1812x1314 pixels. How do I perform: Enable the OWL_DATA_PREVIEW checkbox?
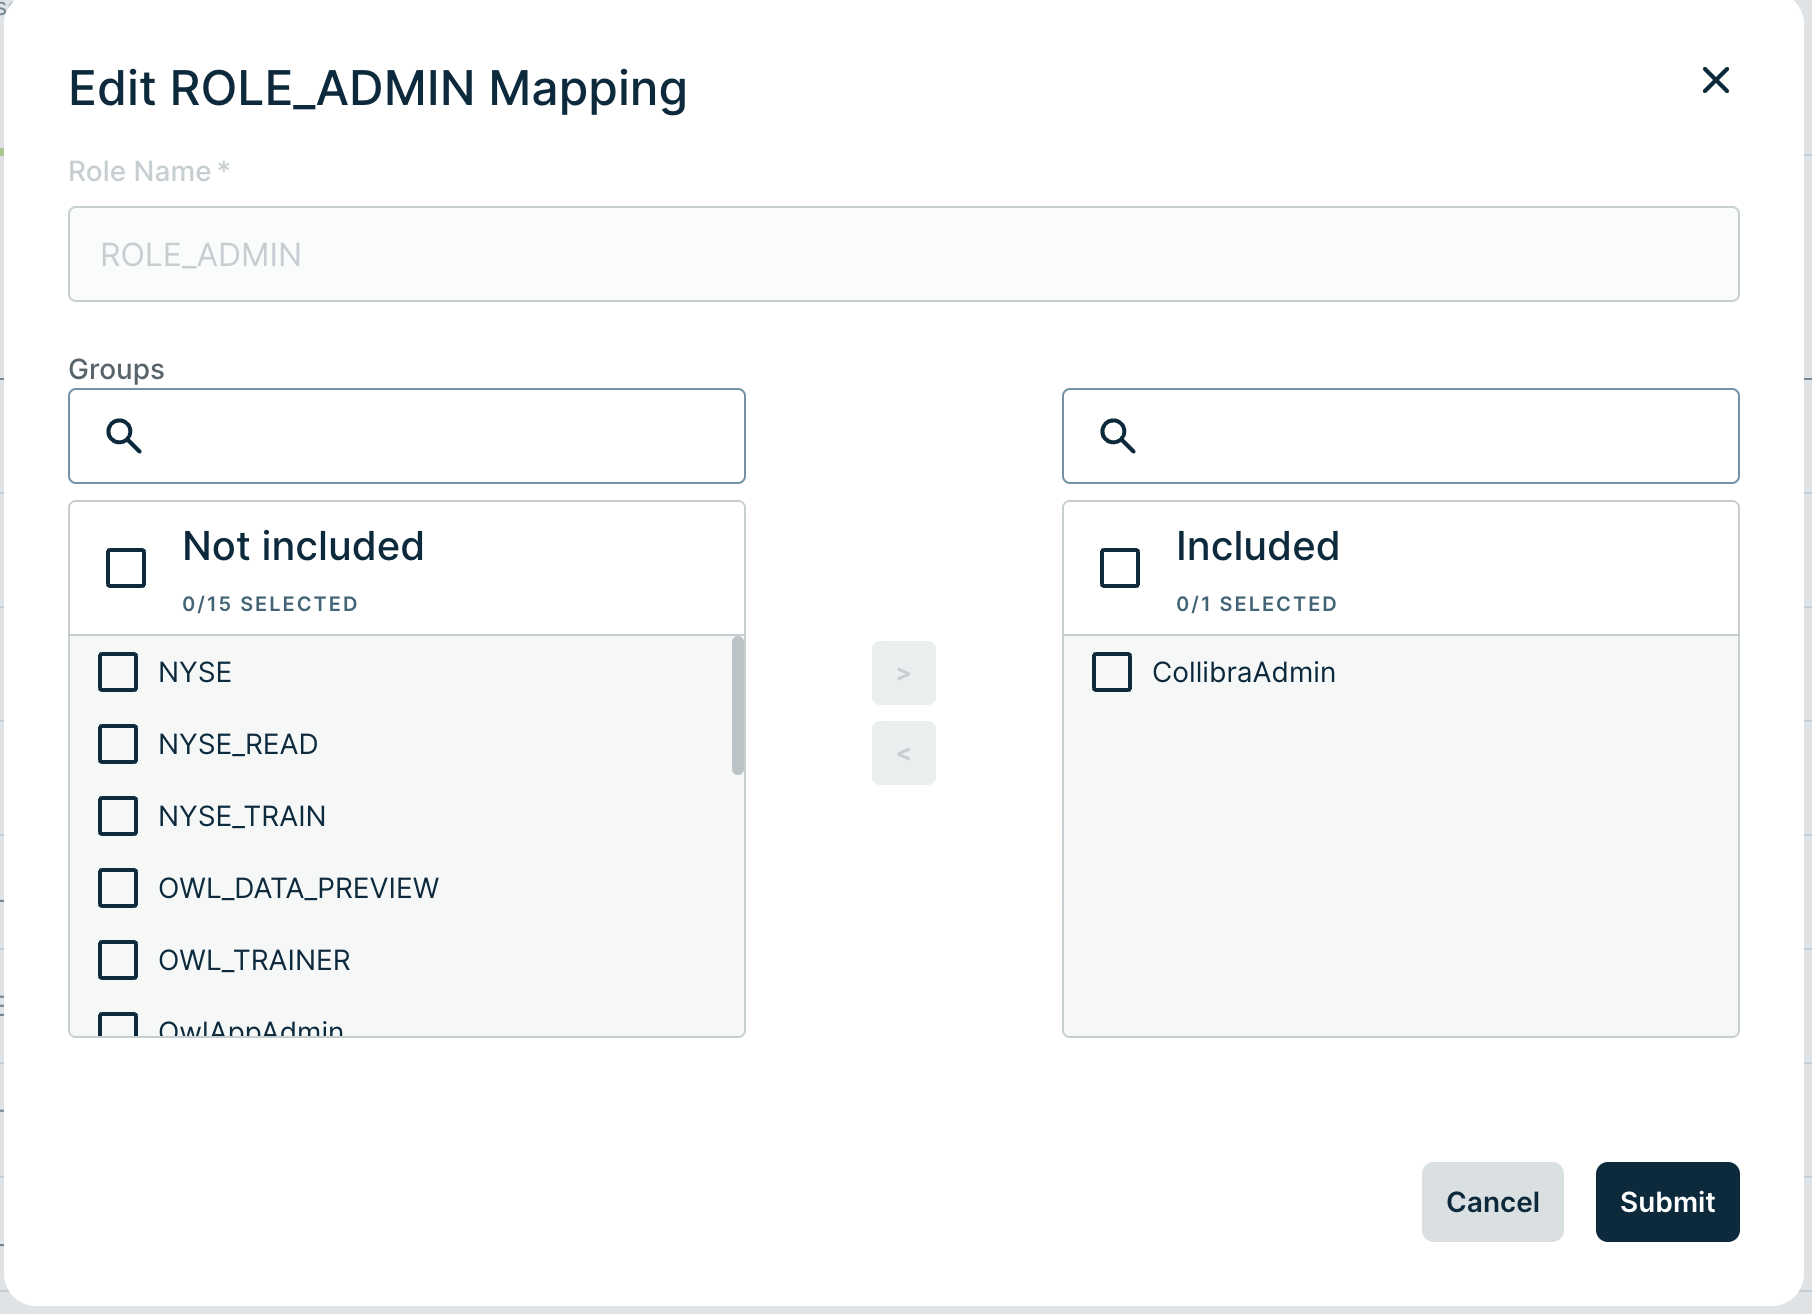(118, 888)
